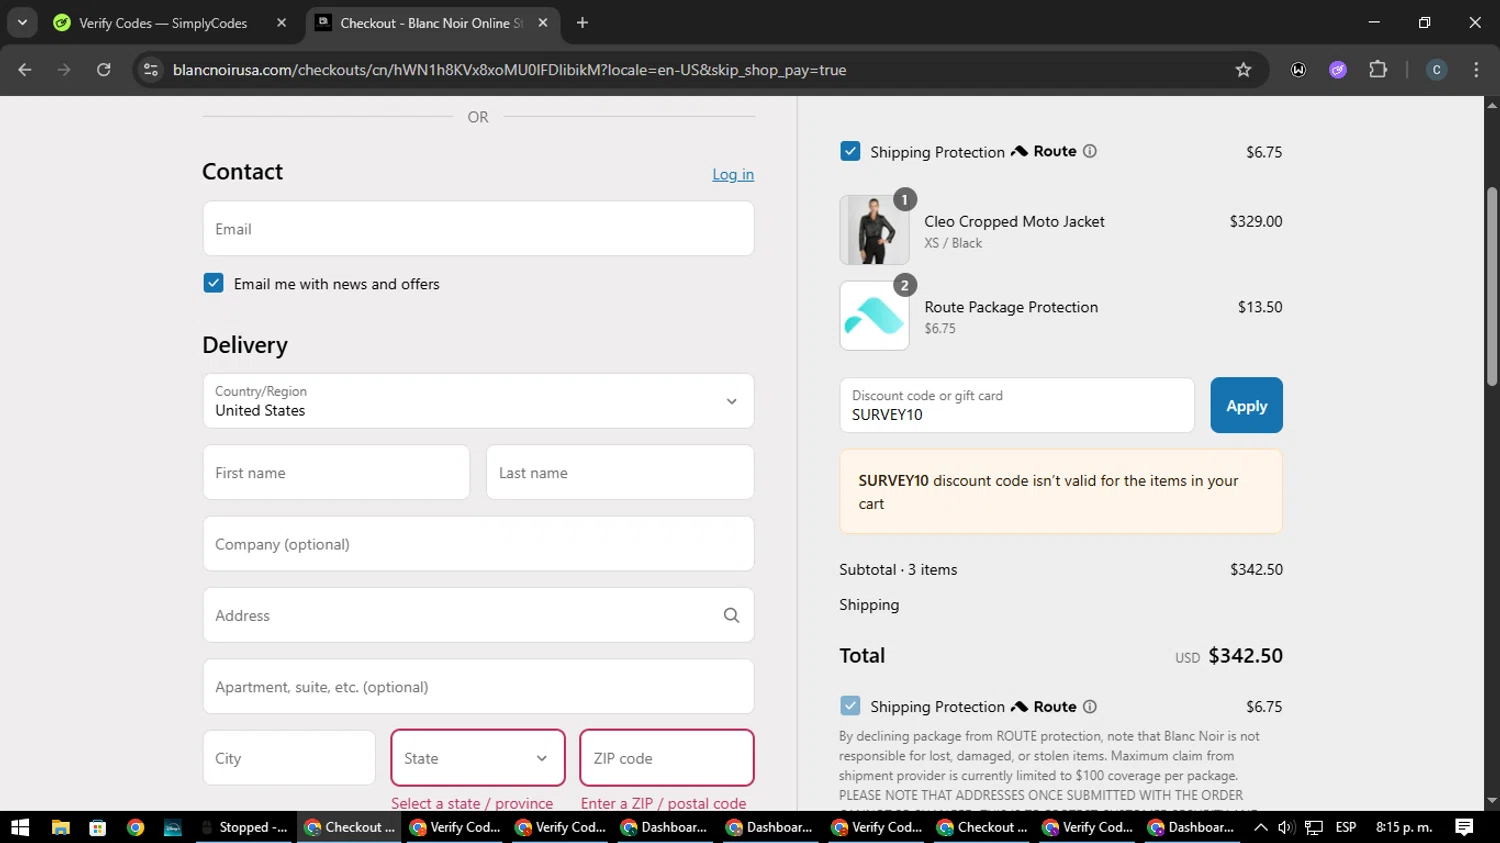Viewport: 1500px width, 843px height.
Task: Click the magnifier icon in Address field
Action: pyautogui.click(x=731, y=615)
